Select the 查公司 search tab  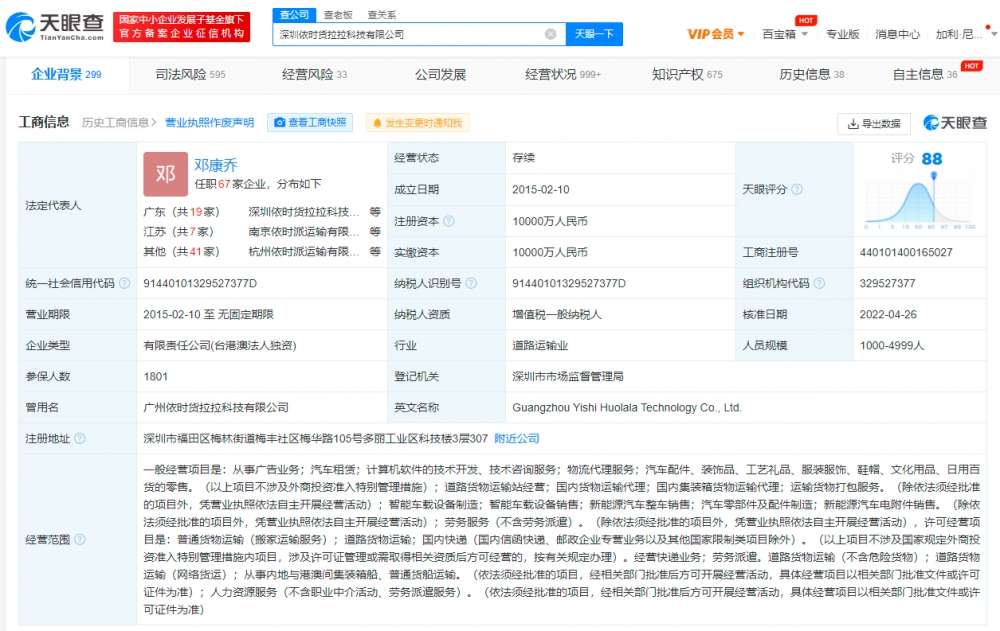(x=294, y=15)
